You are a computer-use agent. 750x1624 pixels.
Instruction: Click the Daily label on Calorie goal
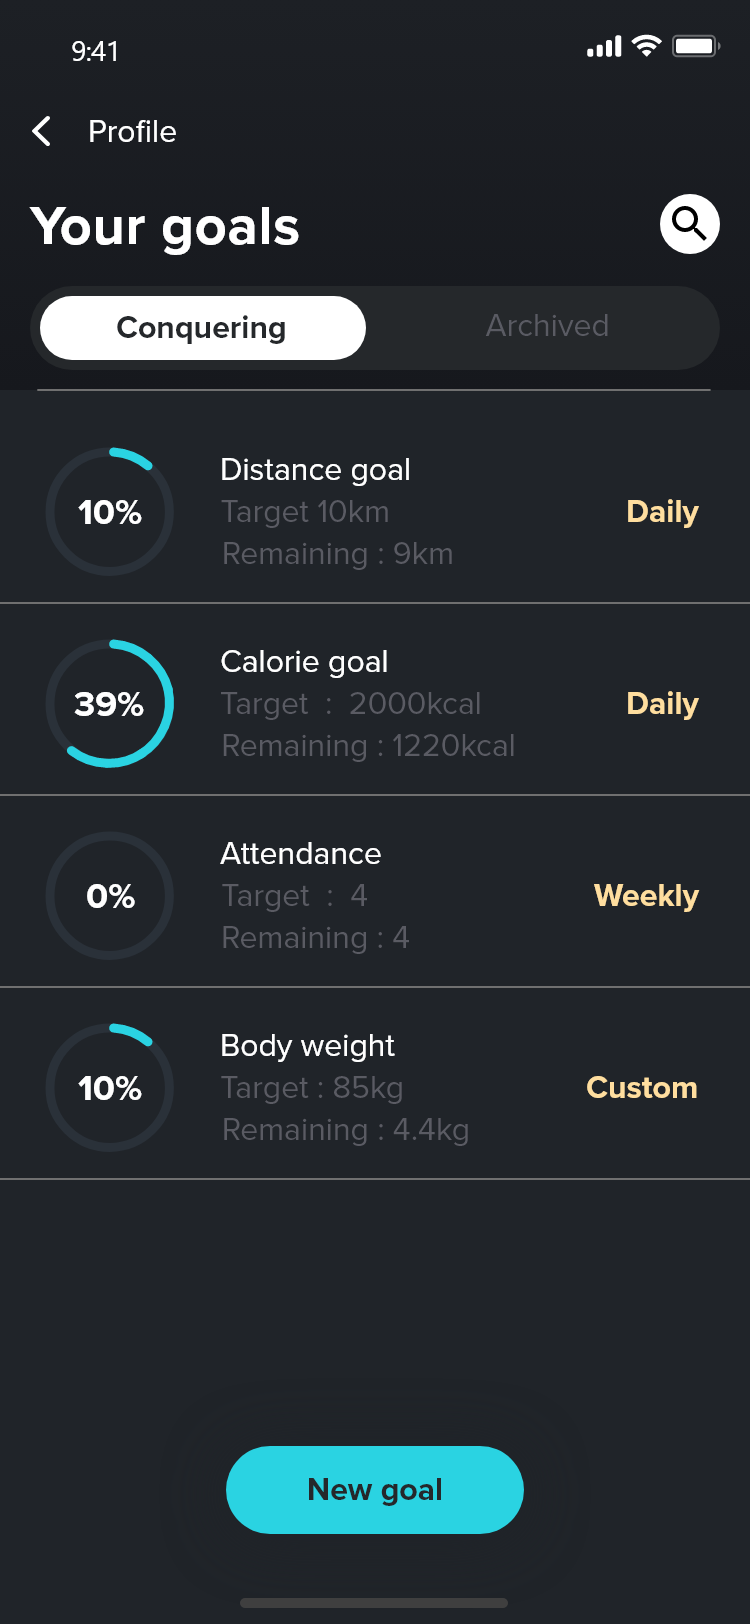click(x=662, y=704)
